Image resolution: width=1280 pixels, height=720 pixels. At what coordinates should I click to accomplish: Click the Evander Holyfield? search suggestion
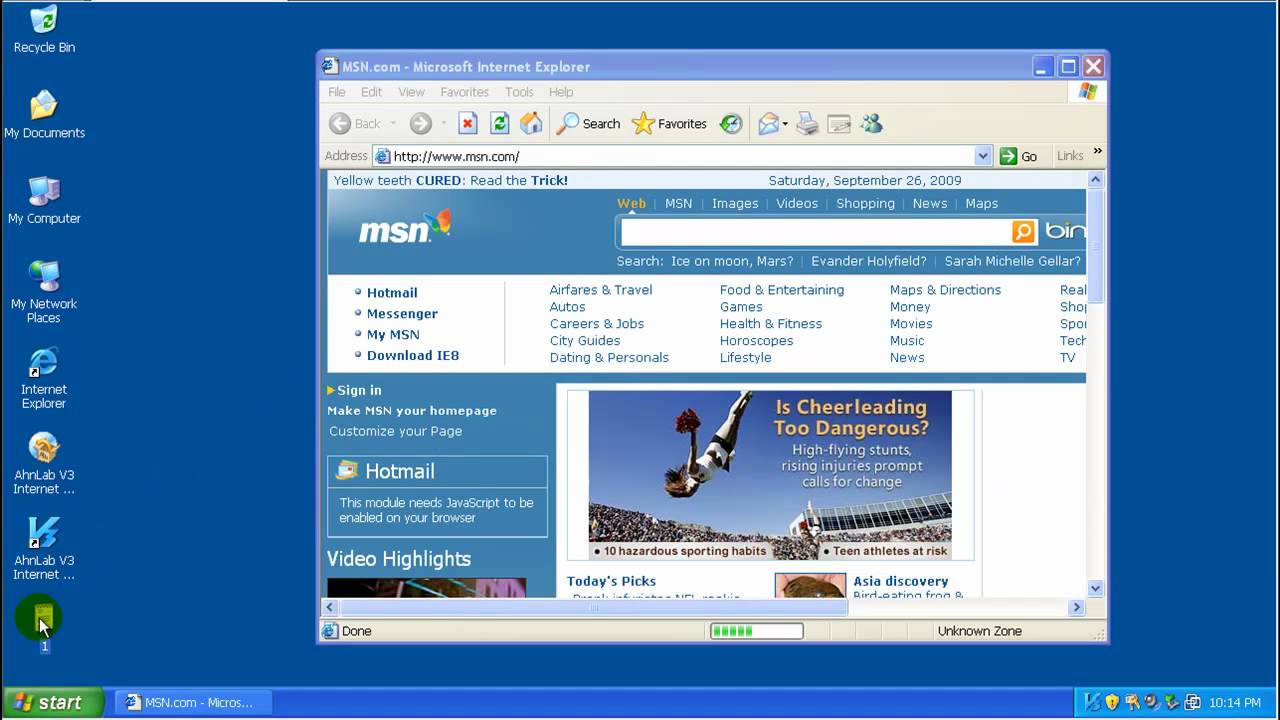[869, 261]
